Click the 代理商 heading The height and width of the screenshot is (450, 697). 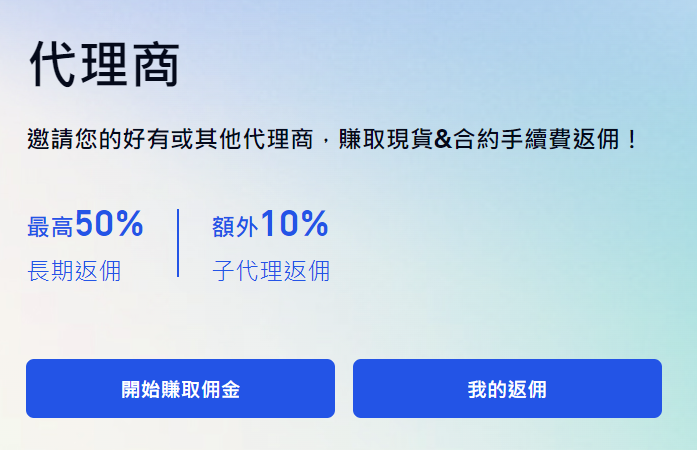point(104,65)
